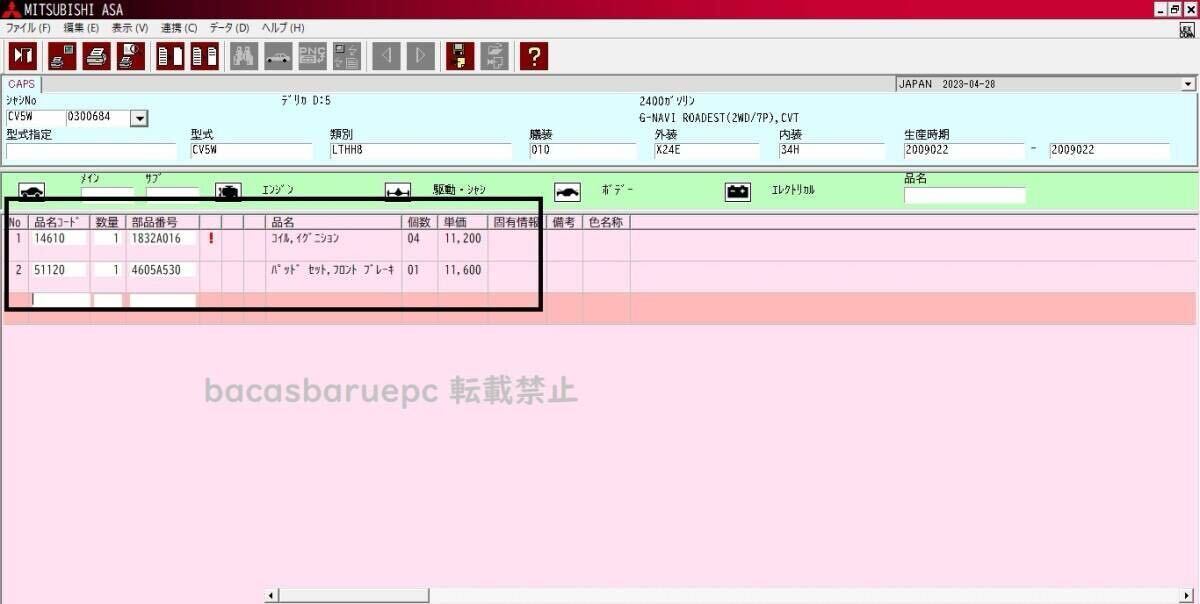This screenshot has height=604, width=1200.
Task: Click the print setup icon with moon
Action: click(x=131, y=56)
